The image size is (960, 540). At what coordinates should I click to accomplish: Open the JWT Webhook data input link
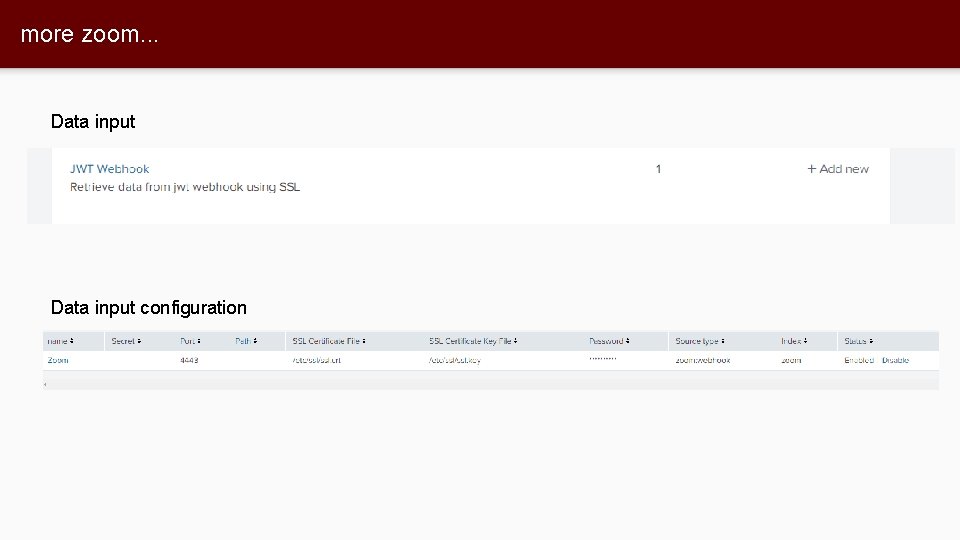[x=110, y=169]
